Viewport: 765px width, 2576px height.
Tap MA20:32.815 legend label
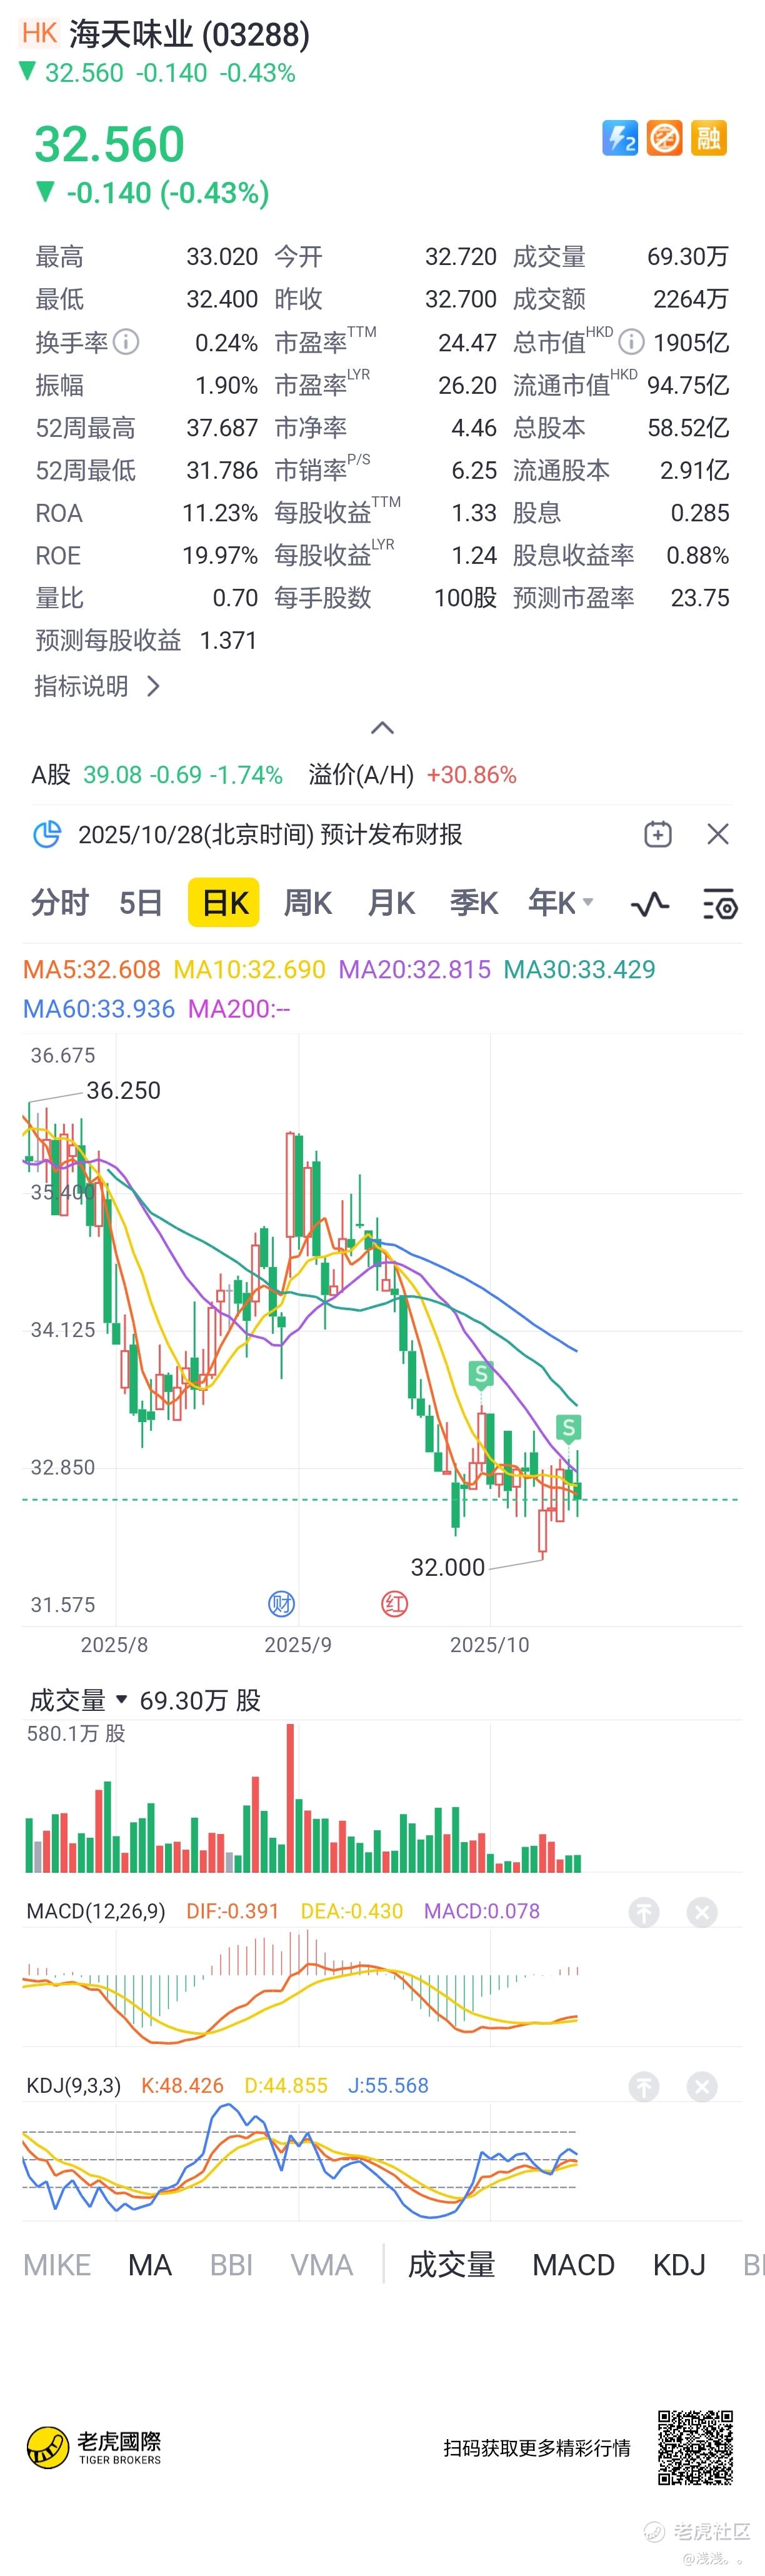tap(415, 969)
